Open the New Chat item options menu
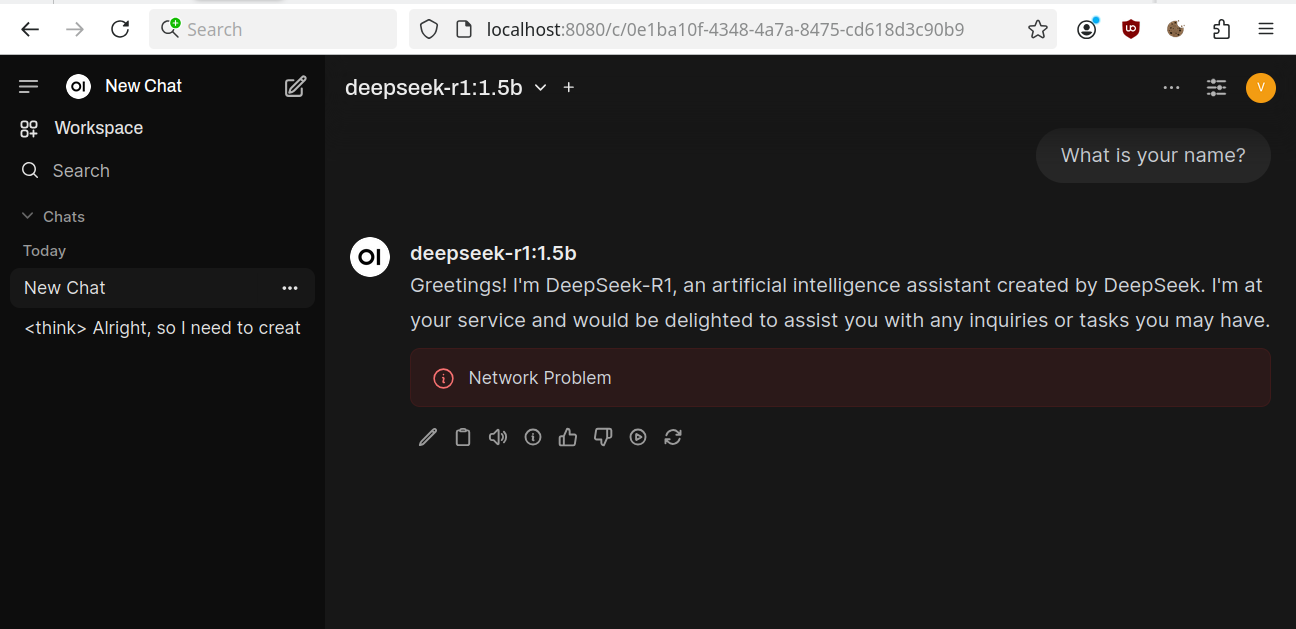Image resolution: width=1296 pixels, height=629 pixels. click(x=290, y=288)
